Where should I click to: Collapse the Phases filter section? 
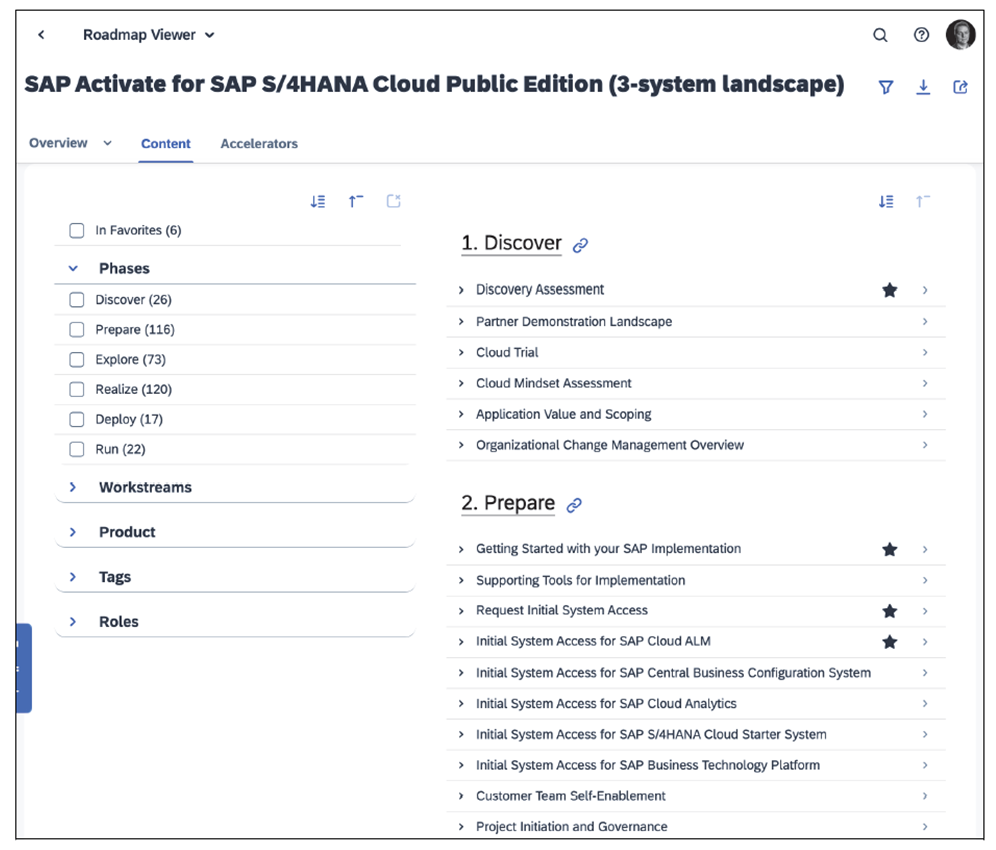73,269
